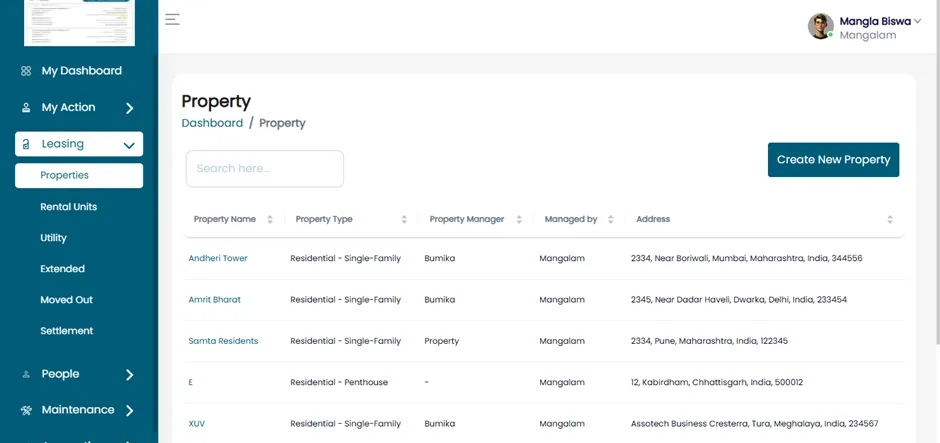Go to Rental Units
940x443 pixels.
(x=68, y=207)
